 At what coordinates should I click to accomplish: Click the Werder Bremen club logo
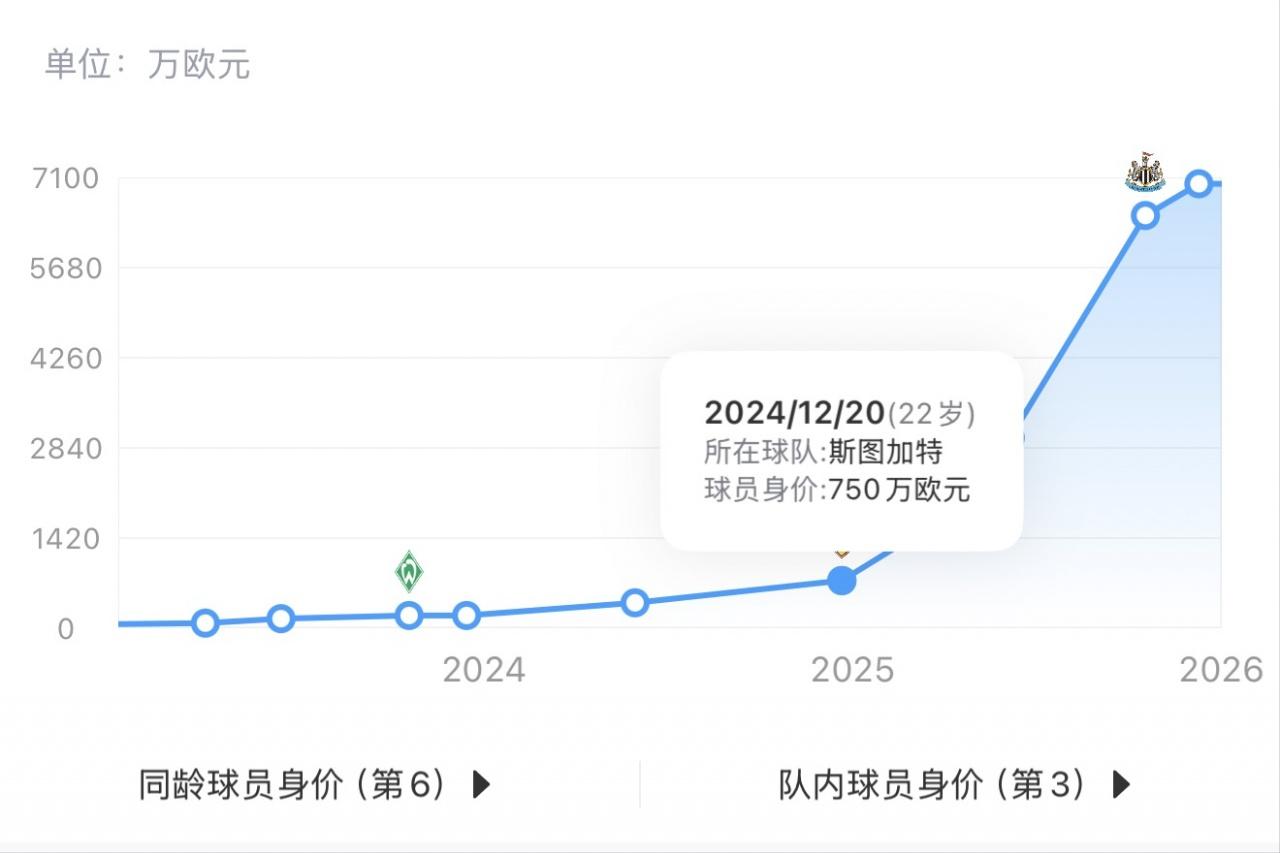(x=409, y=572)
